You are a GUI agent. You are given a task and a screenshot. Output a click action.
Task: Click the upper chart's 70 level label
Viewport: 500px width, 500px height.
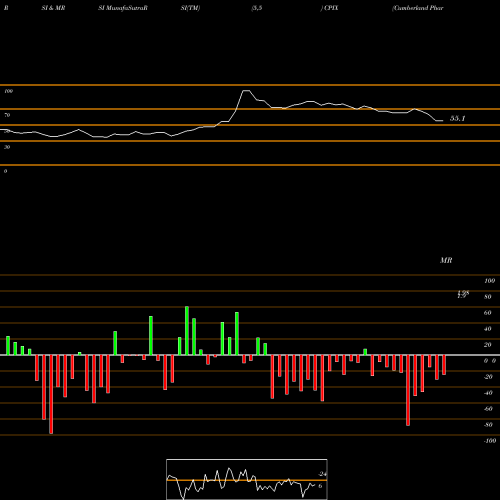coord(7,115)
